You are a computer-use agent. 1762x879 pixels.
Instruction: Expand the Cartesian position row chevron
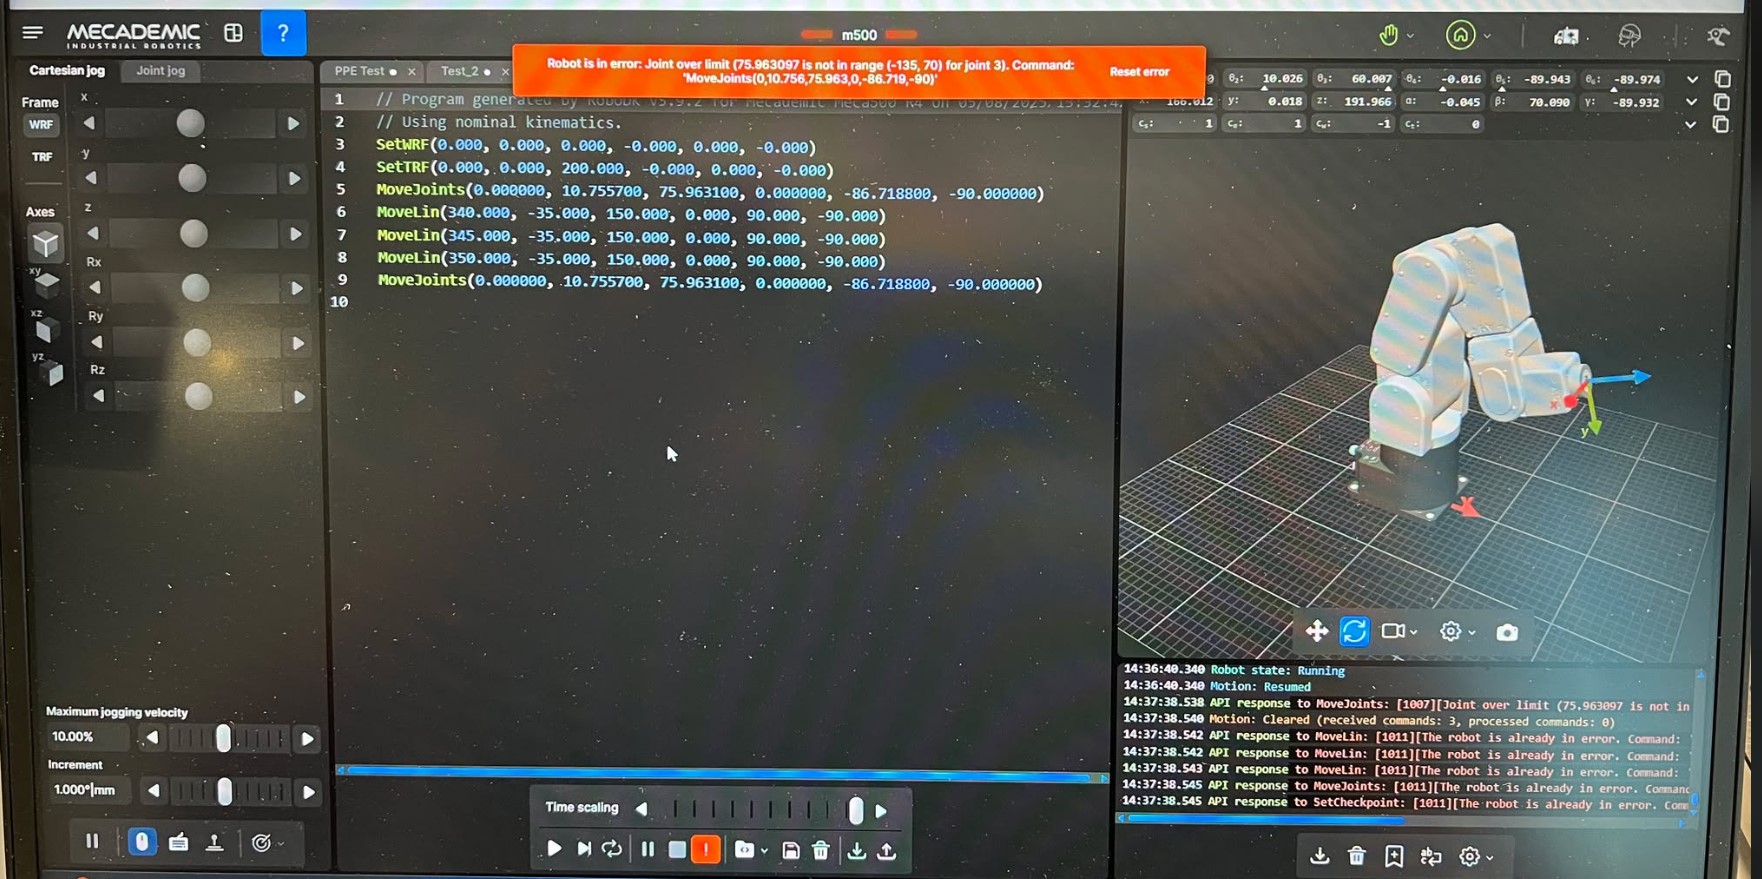click(1691, 102)
